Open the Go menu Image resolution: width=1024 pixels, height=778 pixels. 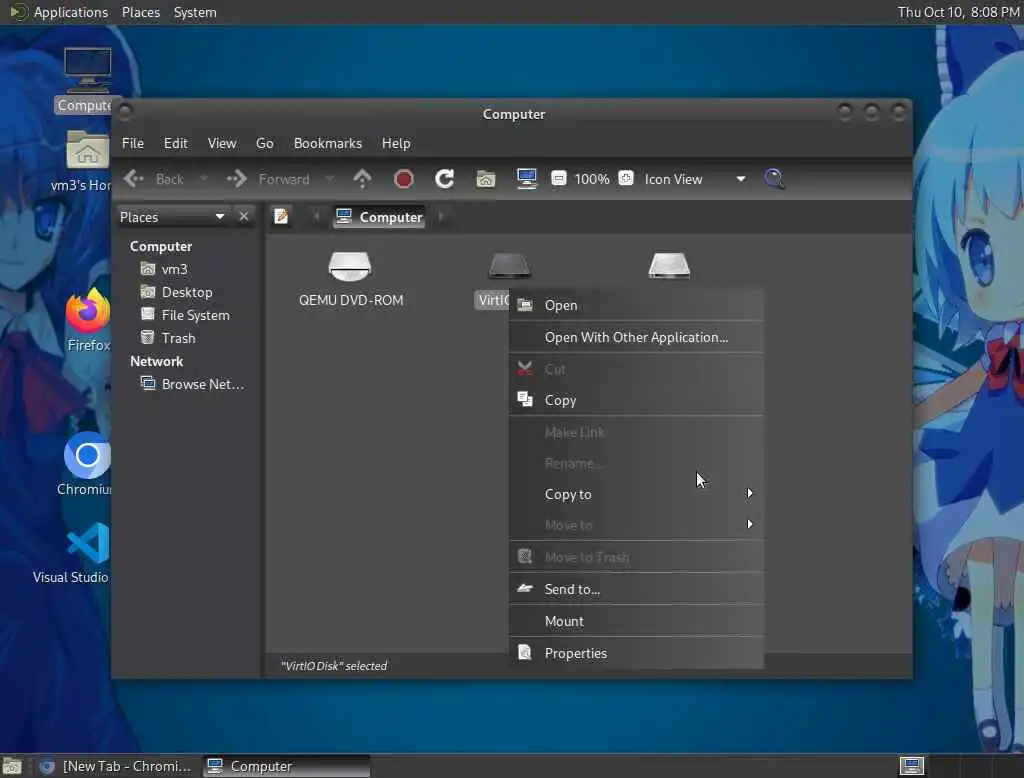click(x=264, y=143)
